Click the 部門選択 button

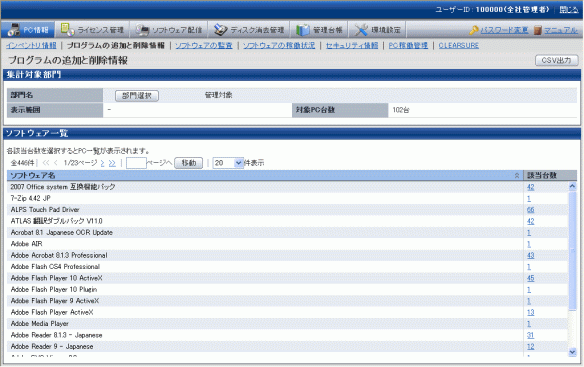point(137,96)
